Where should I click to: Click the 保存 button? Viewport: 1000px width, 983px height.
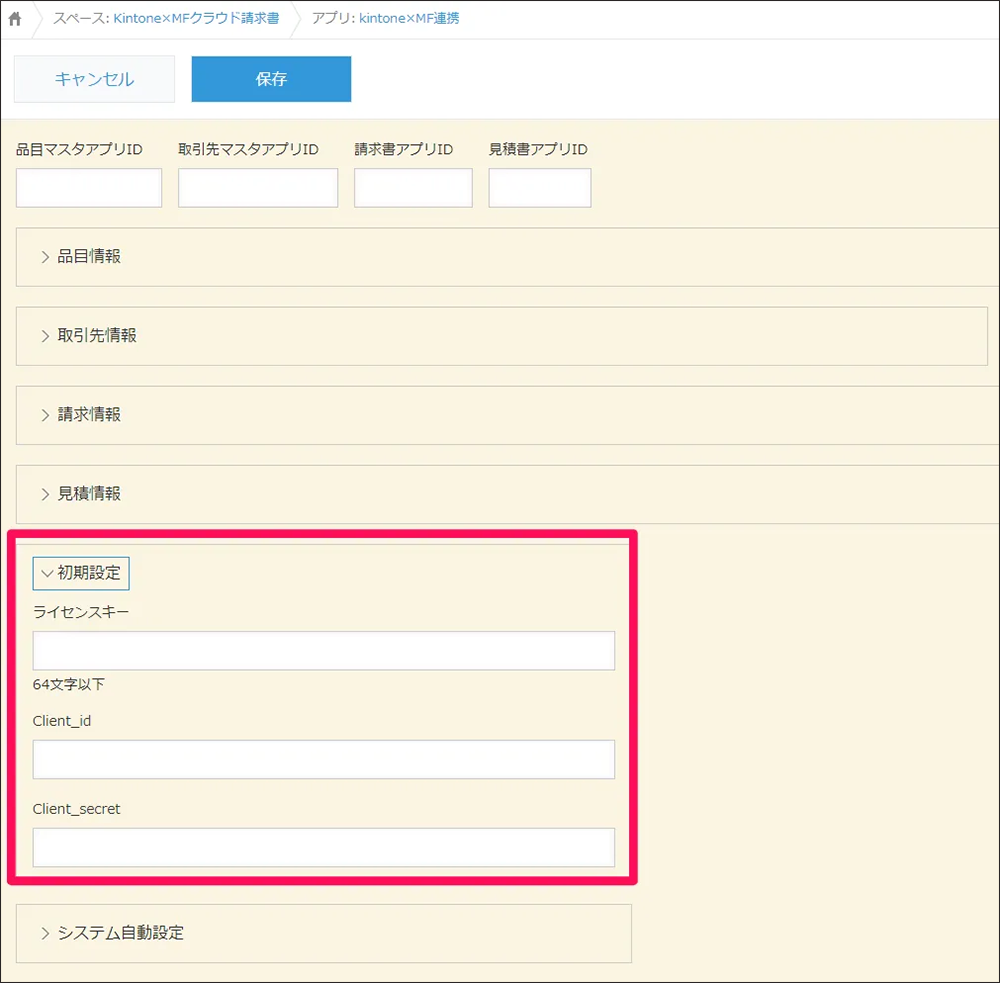(271, 79)
